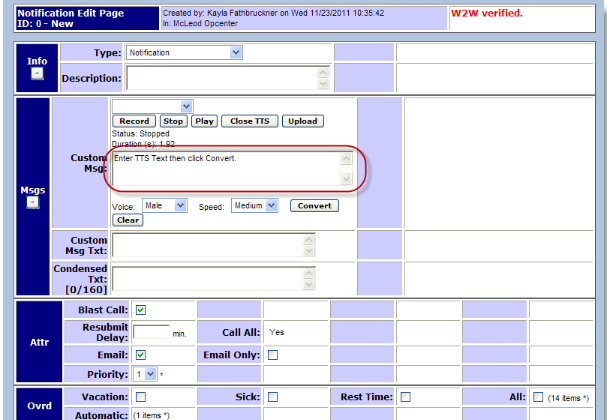The height and width of the screenshot is (420, 607).
Task: Open the Speed dropdown set to Medium
Action: click(x=254, y=205)
